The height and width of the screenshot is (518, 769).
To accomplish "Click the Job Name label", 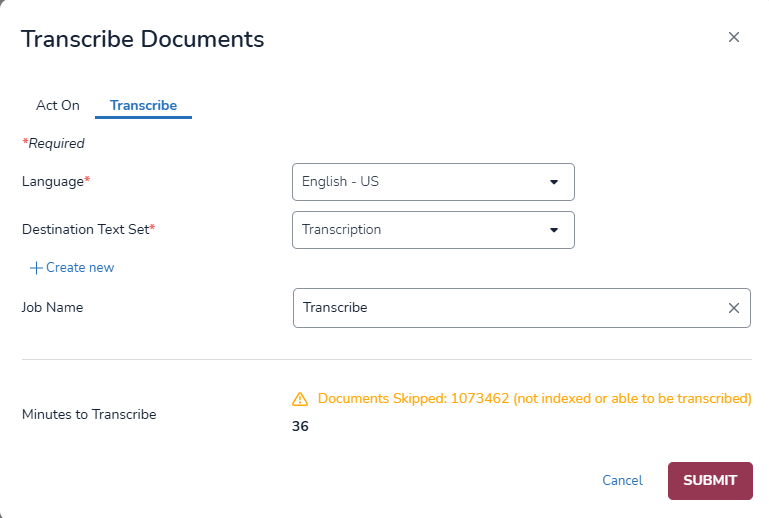I will point(52,308).
